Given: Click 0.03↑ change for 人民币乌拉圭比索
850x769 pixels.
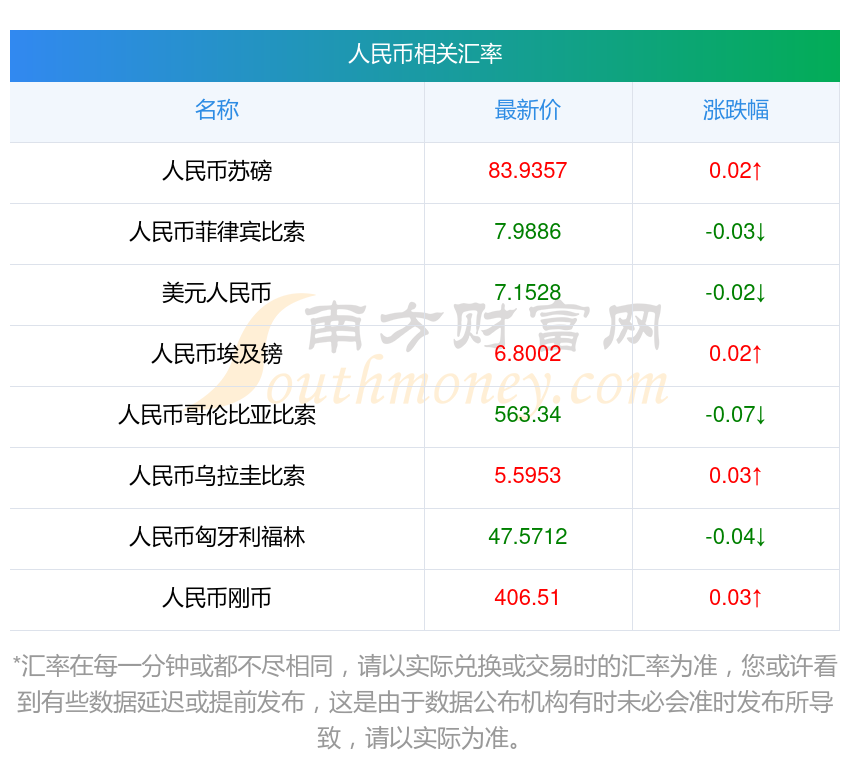Looking at the screenshot, I should 736,476.
